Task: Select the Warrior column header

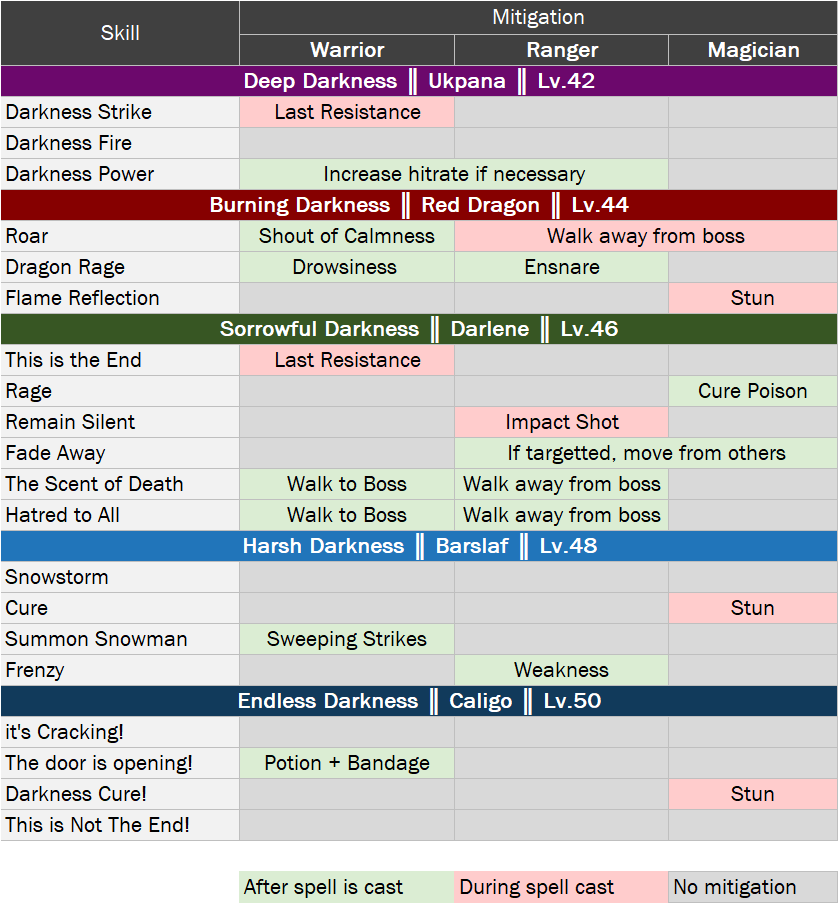Action: coord(347,50)
